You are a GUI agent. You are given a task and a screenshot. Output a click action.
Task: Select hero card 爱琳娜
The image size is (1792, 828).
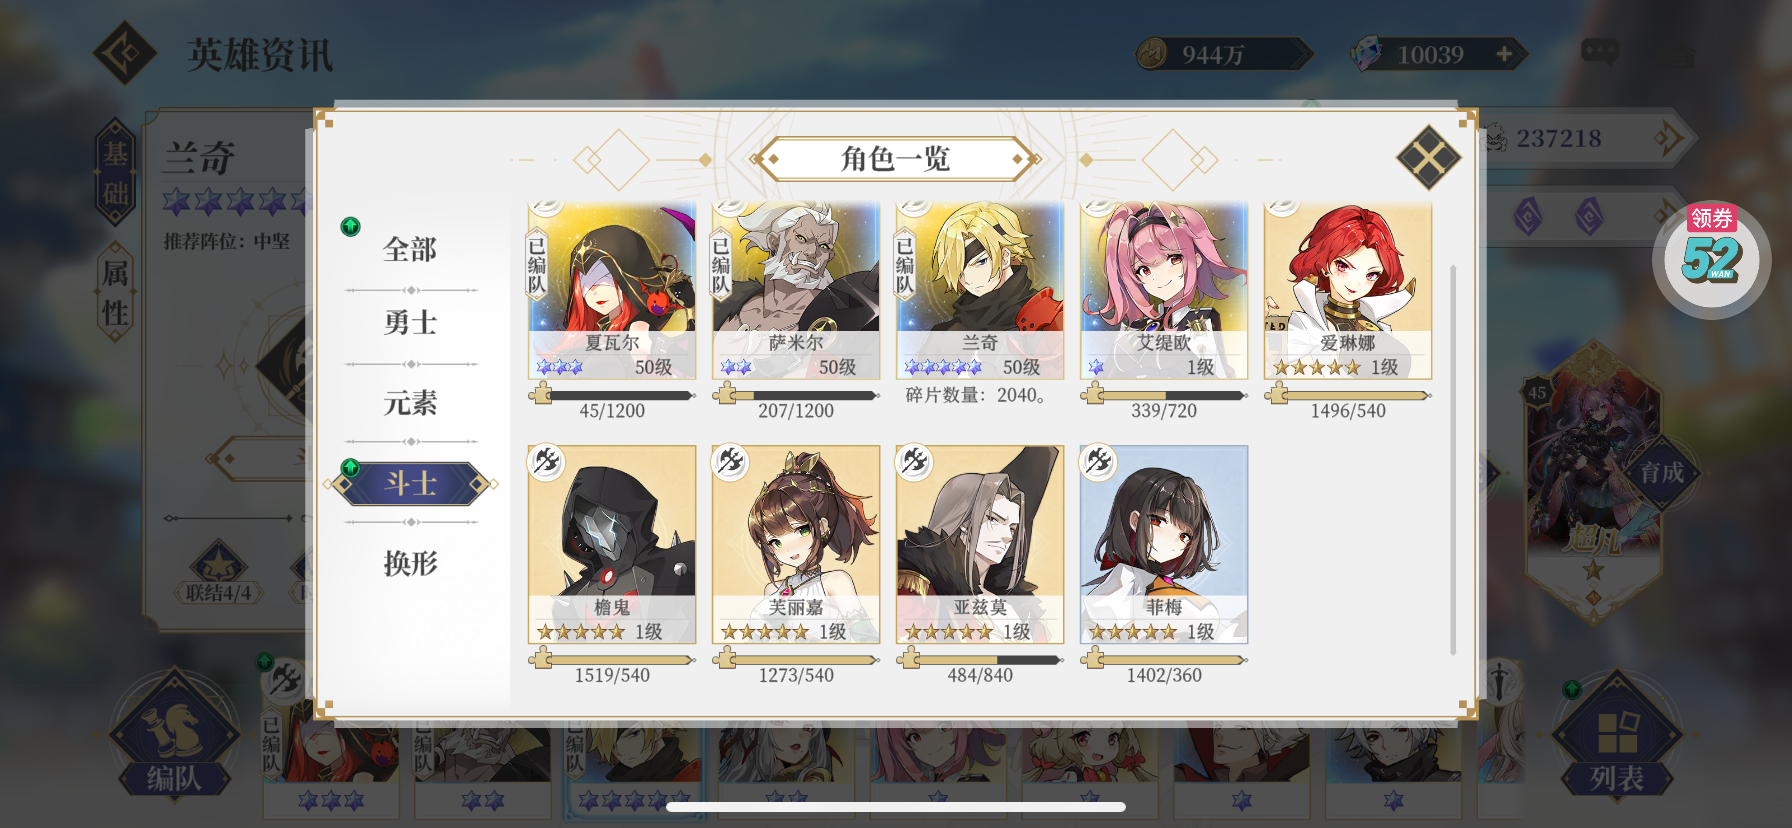coord(1348,291)
